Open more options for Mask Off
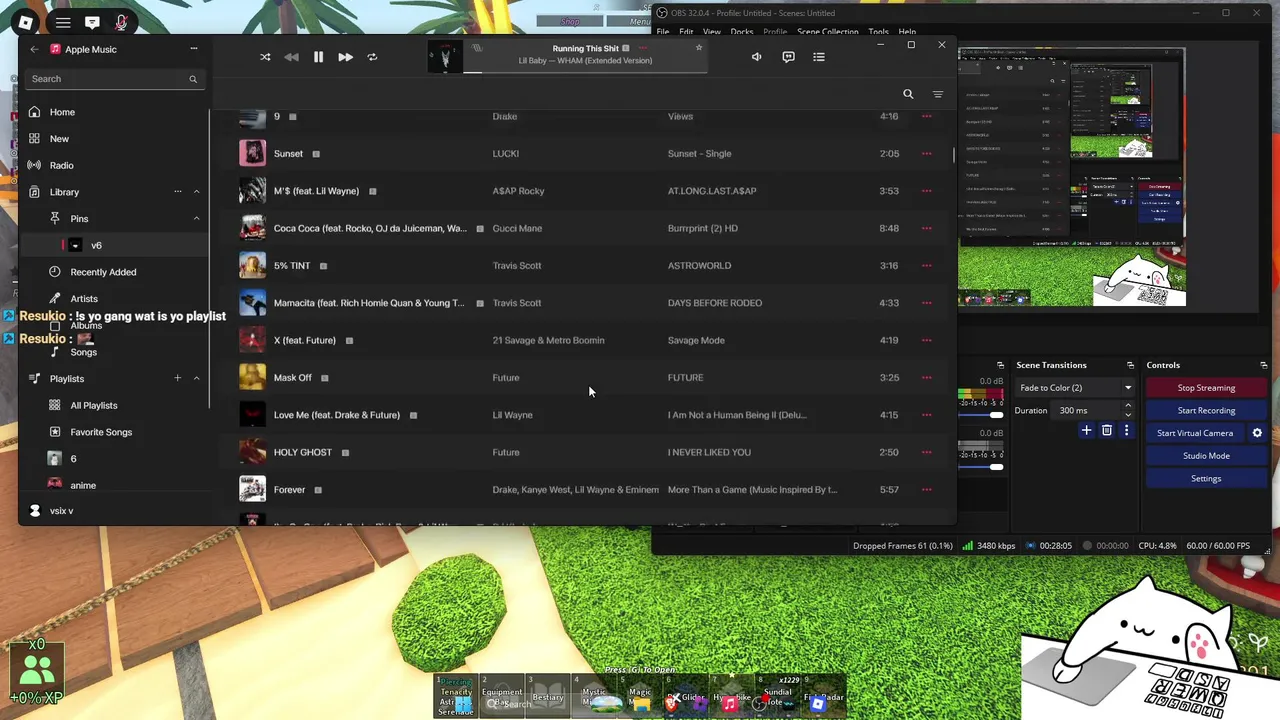 tap(927, 378)
